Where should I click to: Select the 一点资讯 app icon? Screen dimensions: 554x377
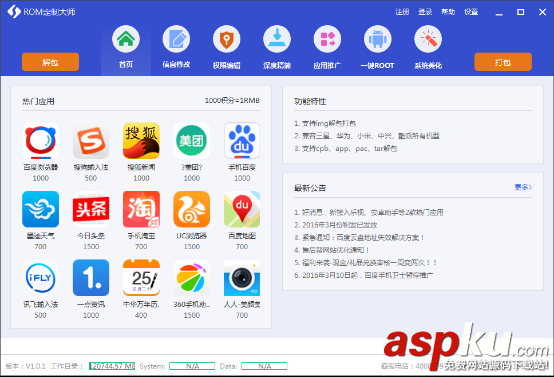tap(91, 278)
